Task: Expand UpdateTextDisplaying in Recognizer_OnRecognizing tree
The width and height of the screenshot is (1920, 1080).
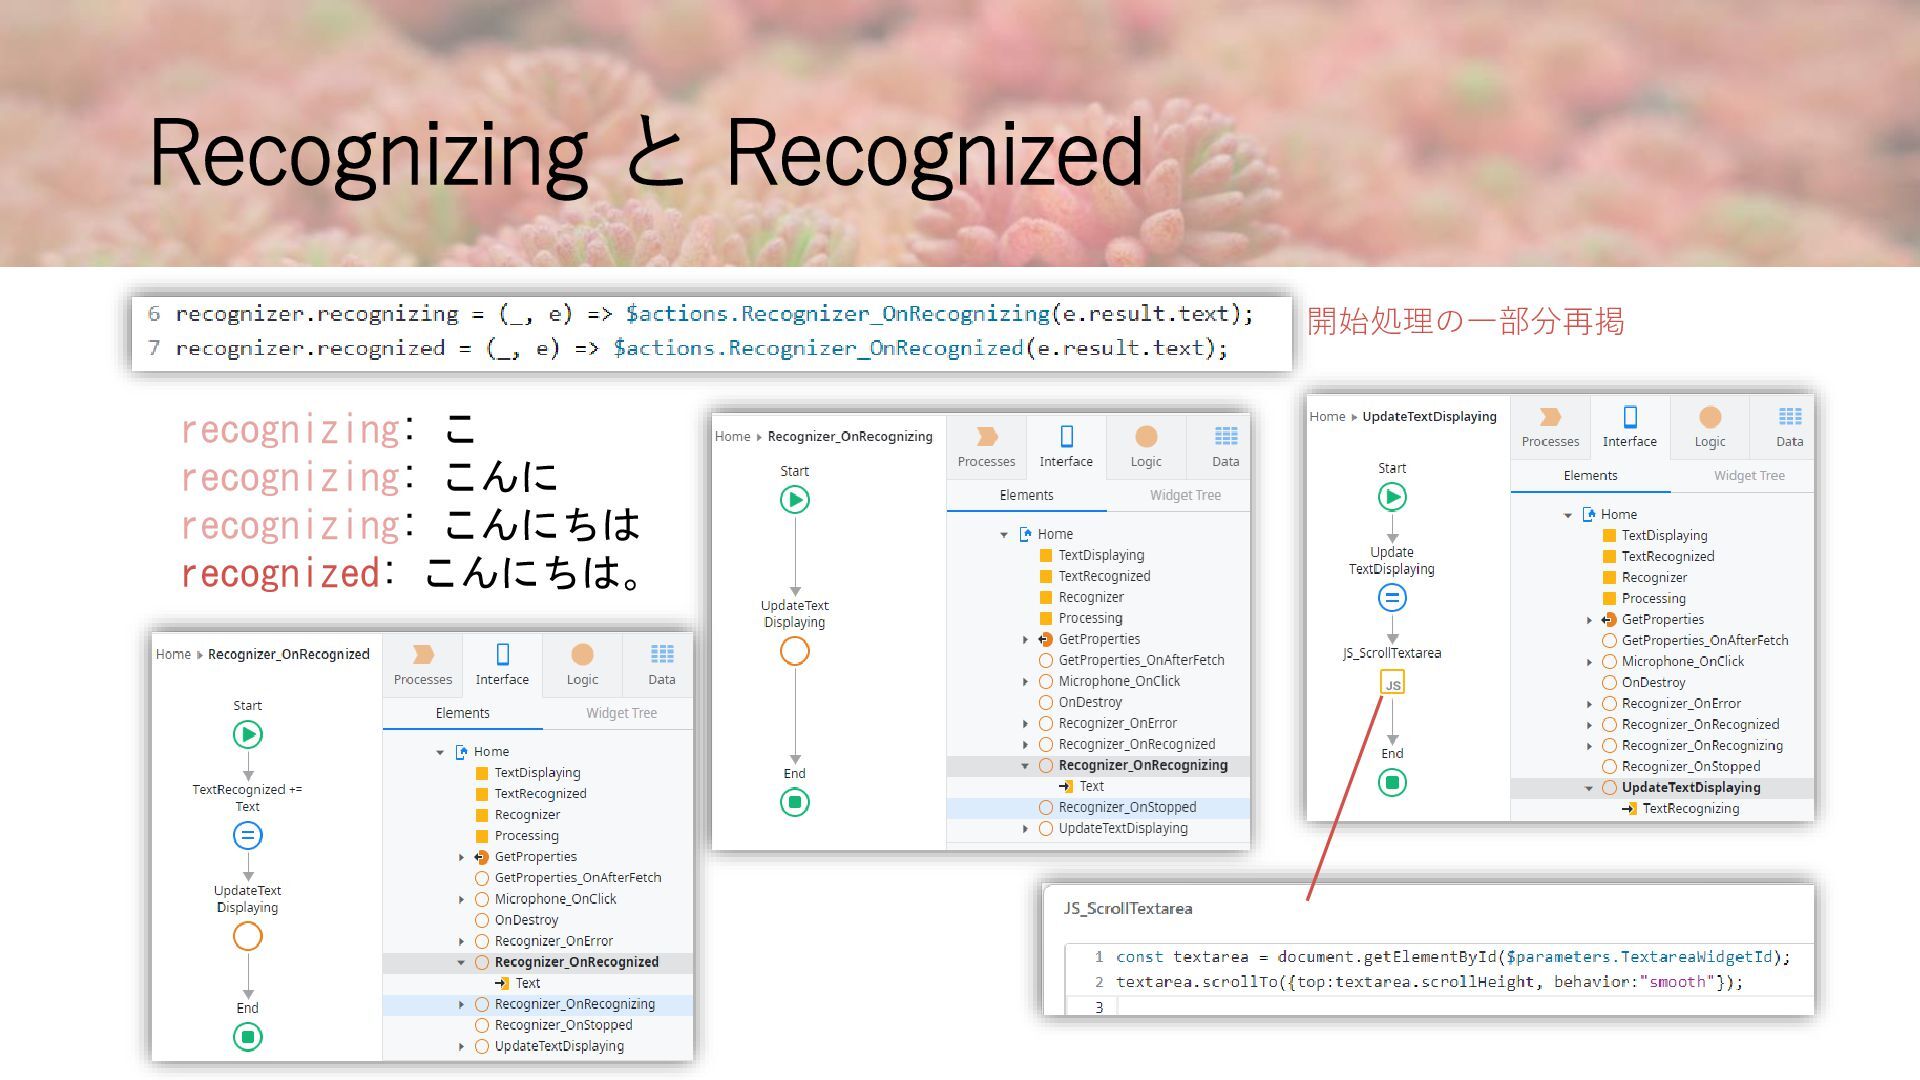Action: click(1025, 829)
